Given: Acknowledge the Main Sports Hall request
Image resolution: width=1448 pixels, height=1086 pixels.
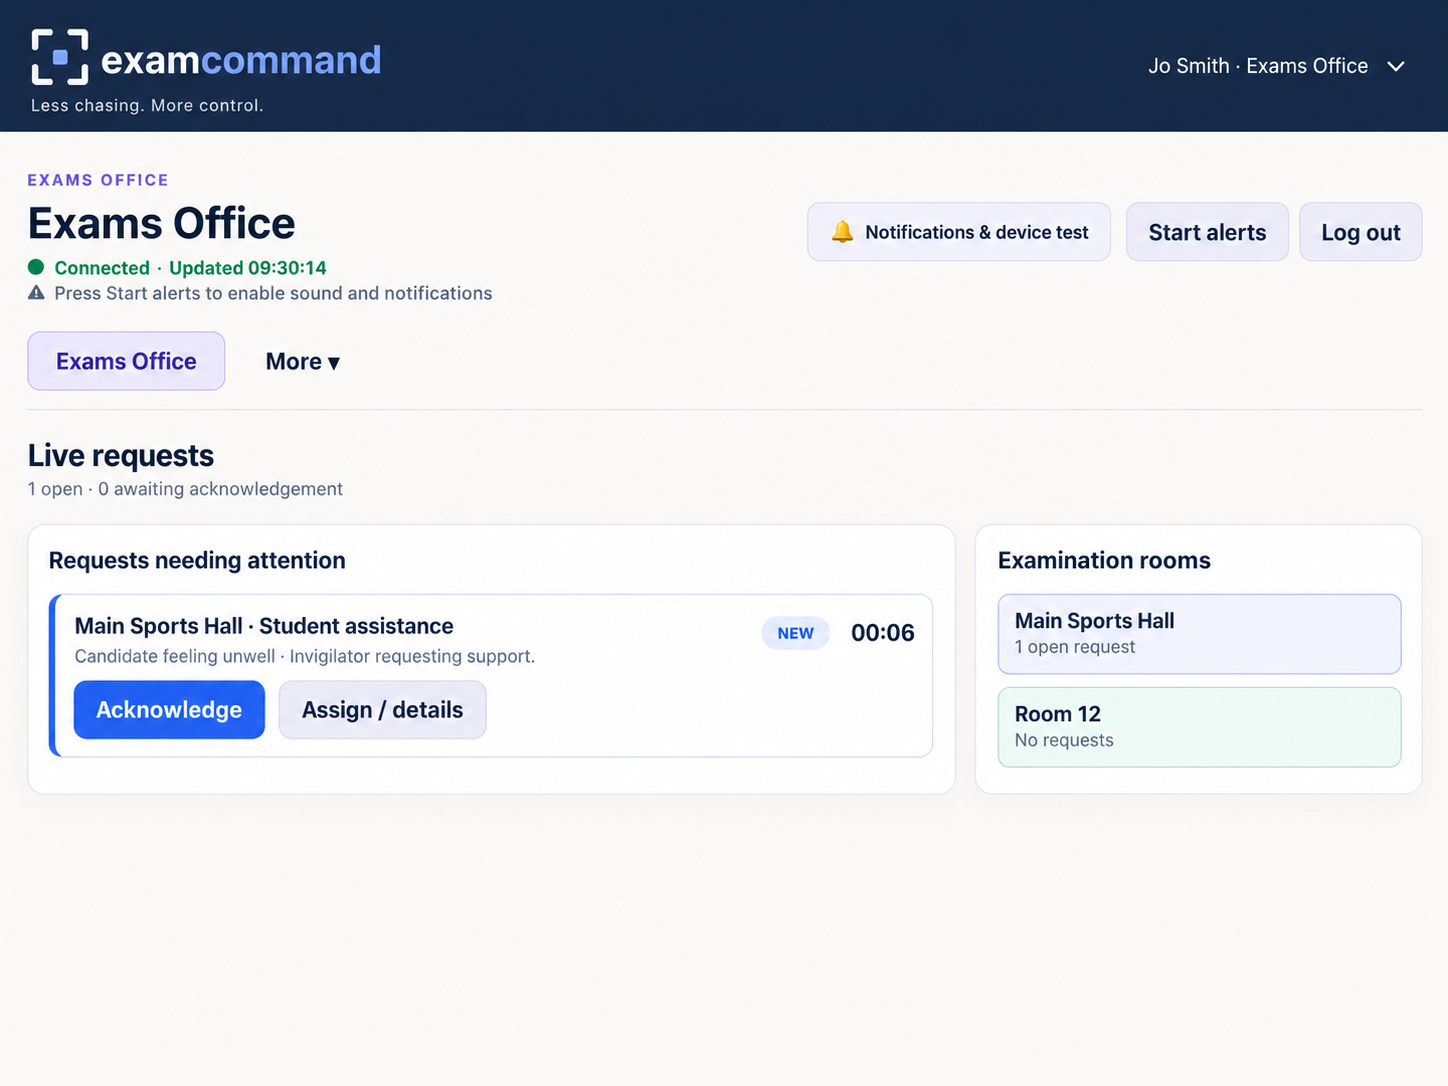Looking at the screenshot, I should coord(169,710).
